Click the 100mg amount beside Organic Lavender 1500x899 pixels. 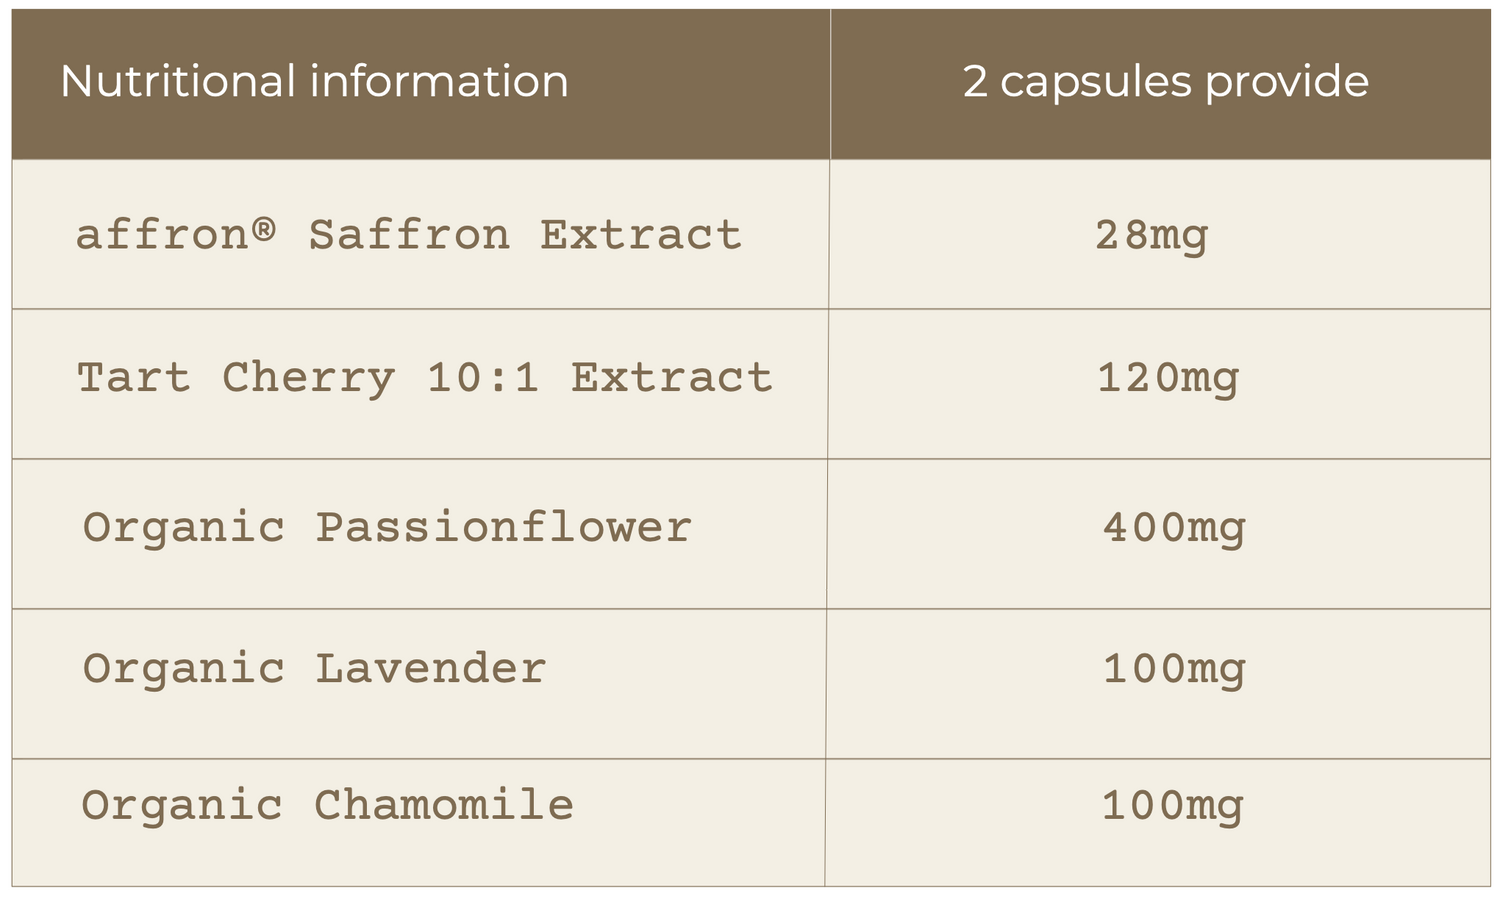point(1173,669)
